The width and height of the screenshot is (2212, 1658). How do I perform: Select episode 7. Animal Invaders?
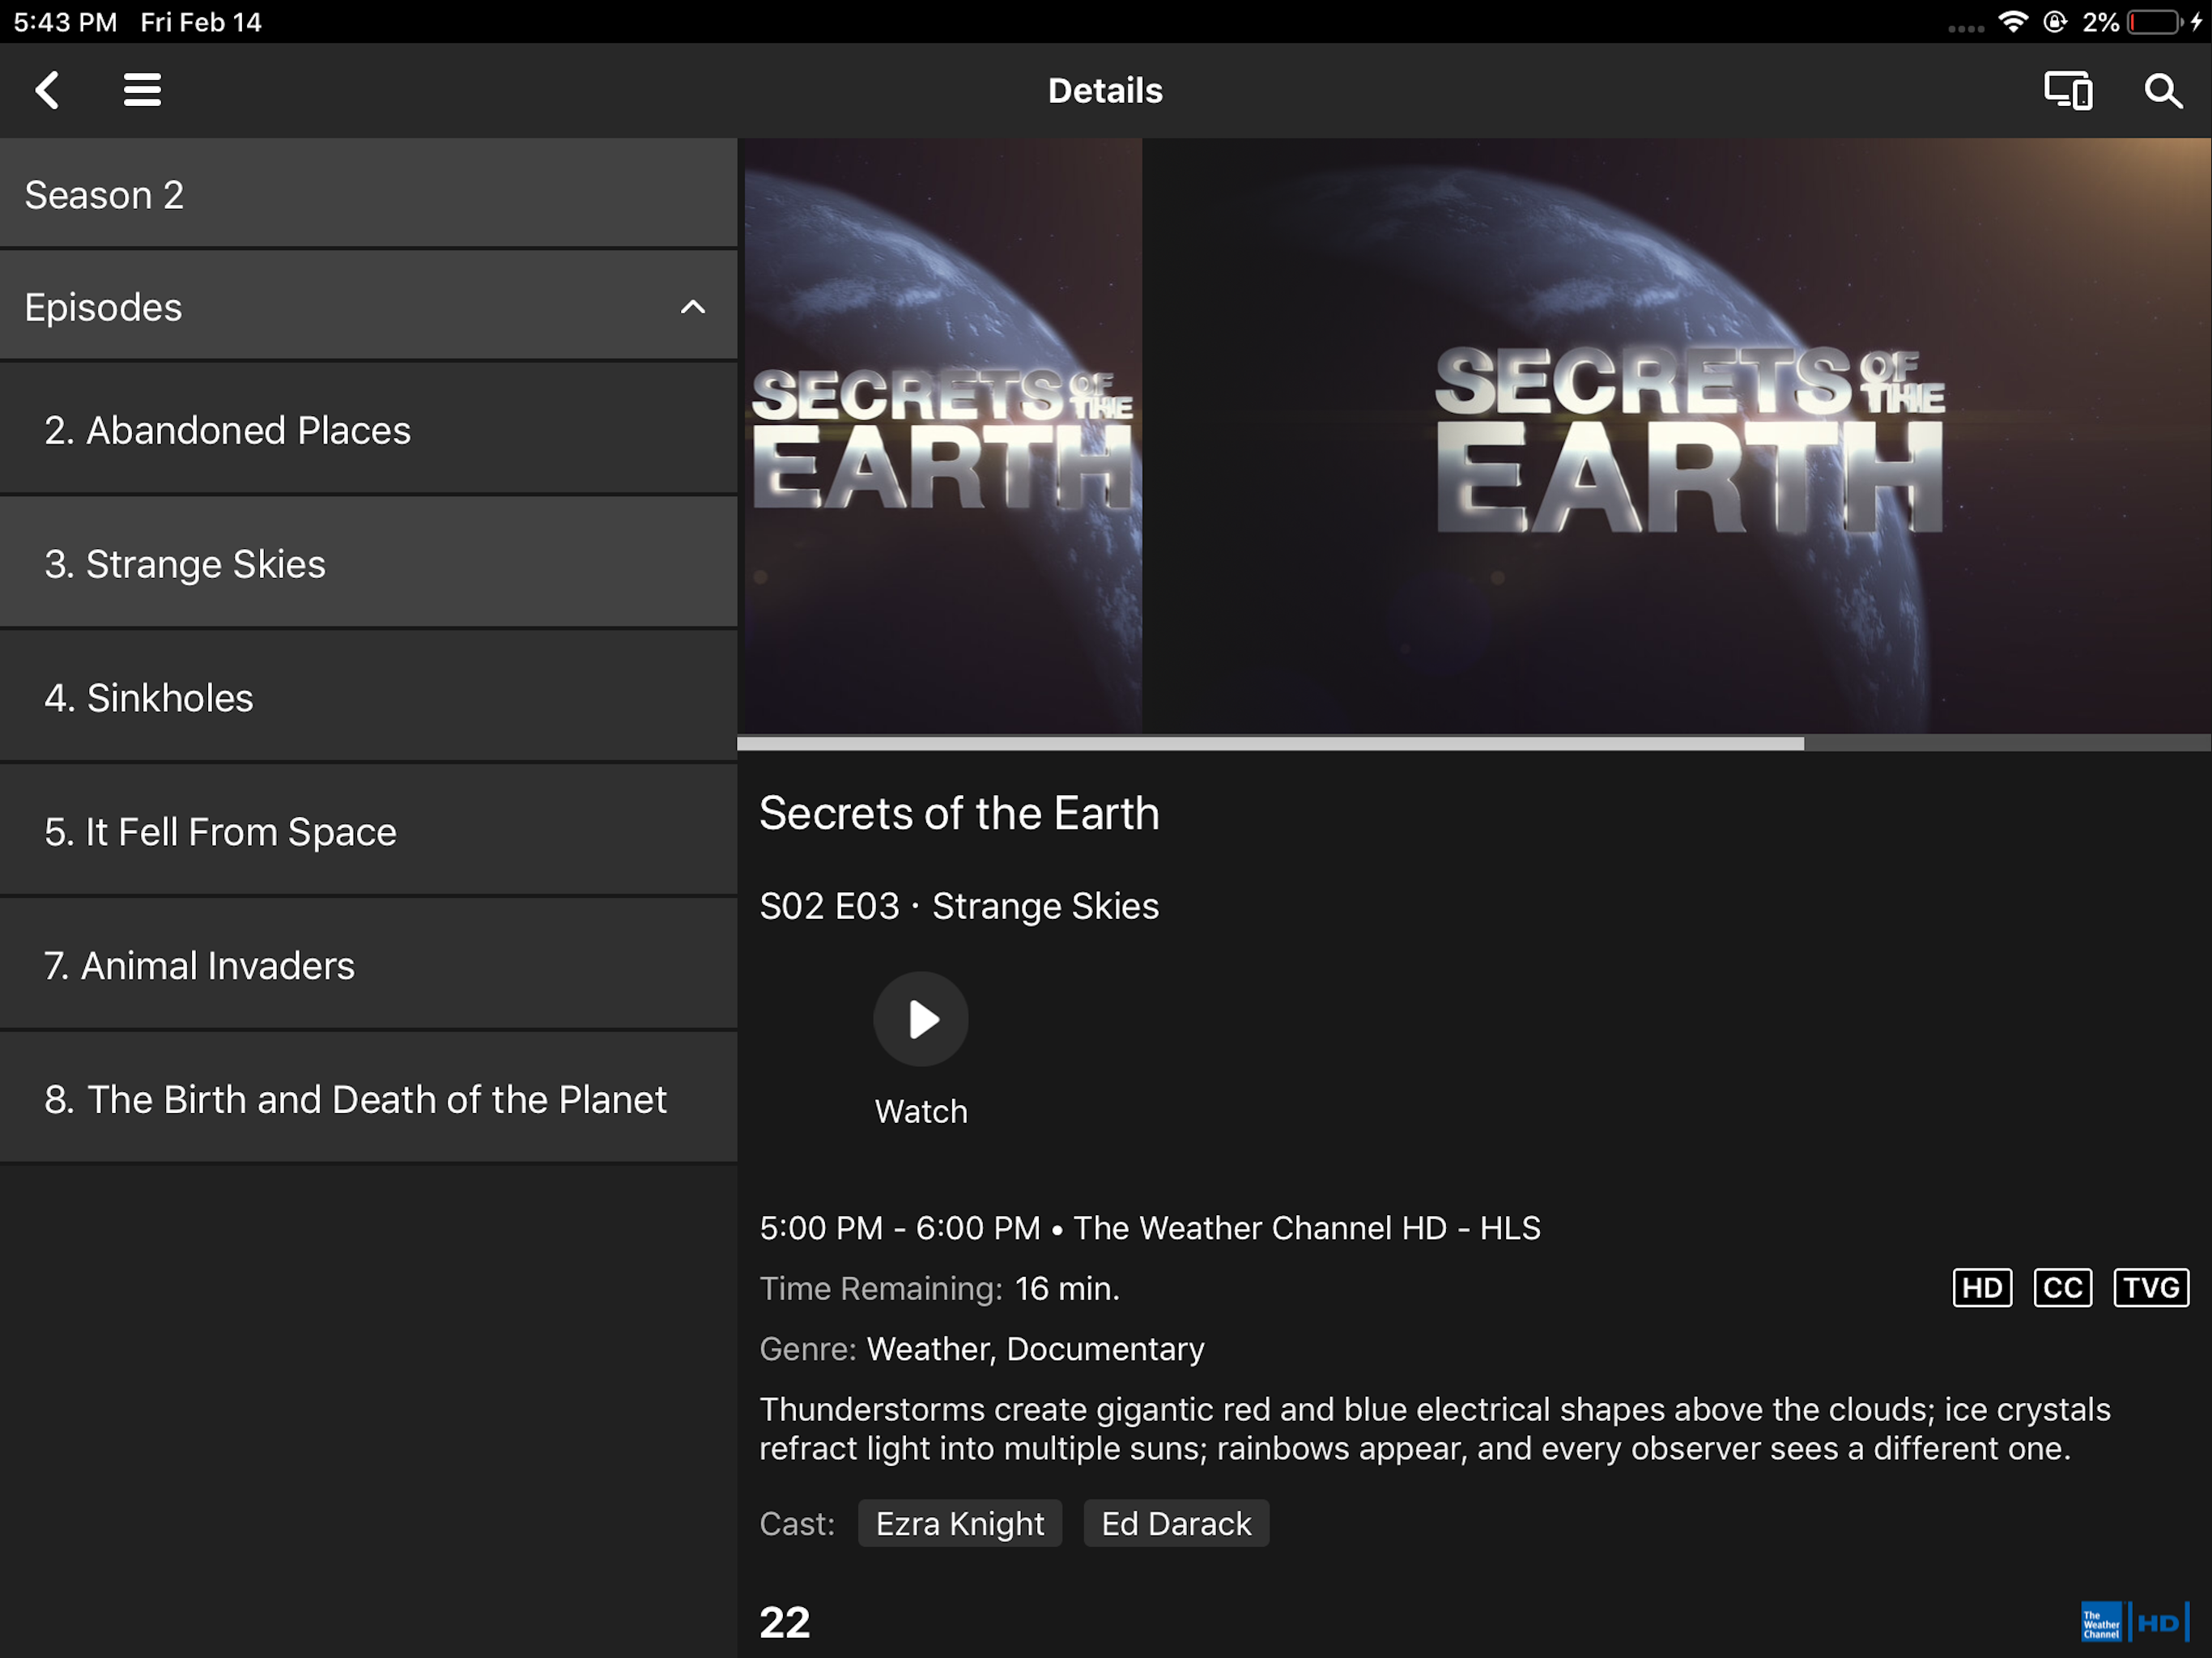[x=369, y=965]
